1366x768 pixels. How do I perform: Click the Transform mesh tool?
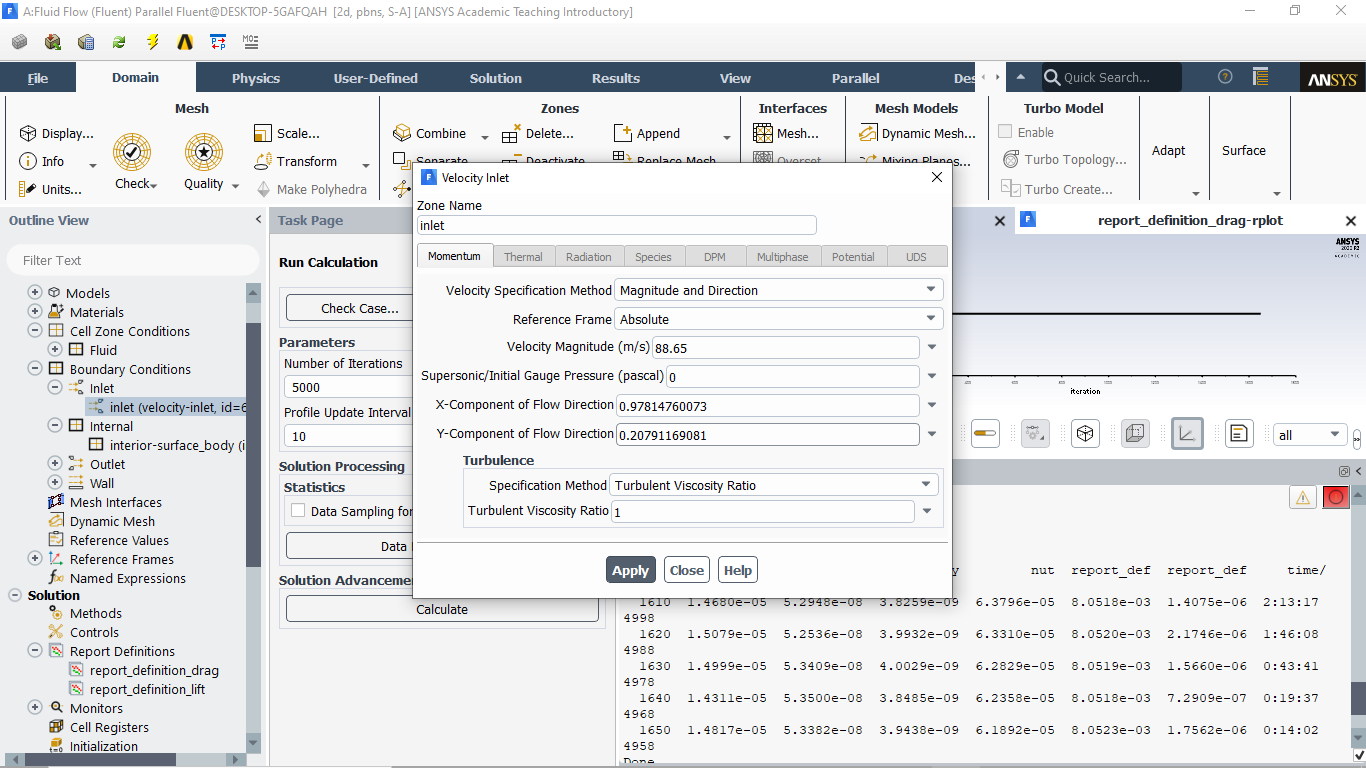(x=296, y=161)
